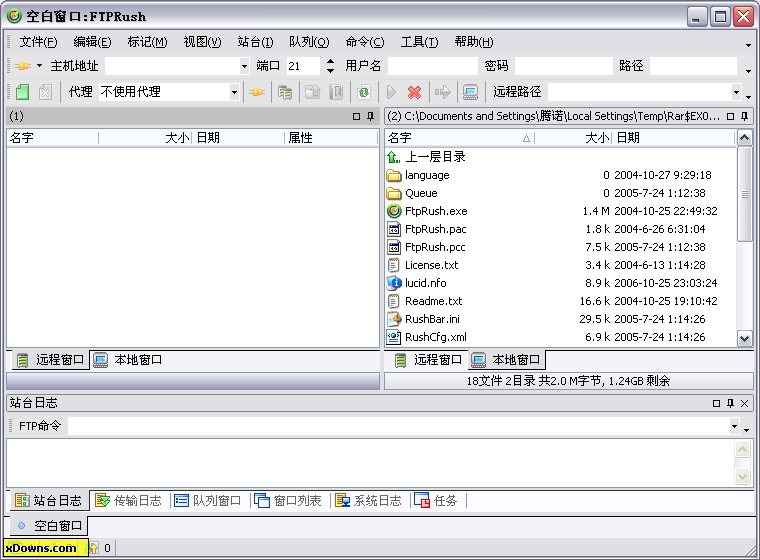Open the 编辑(E) menu
760x560 pixels.
point(92,42)
